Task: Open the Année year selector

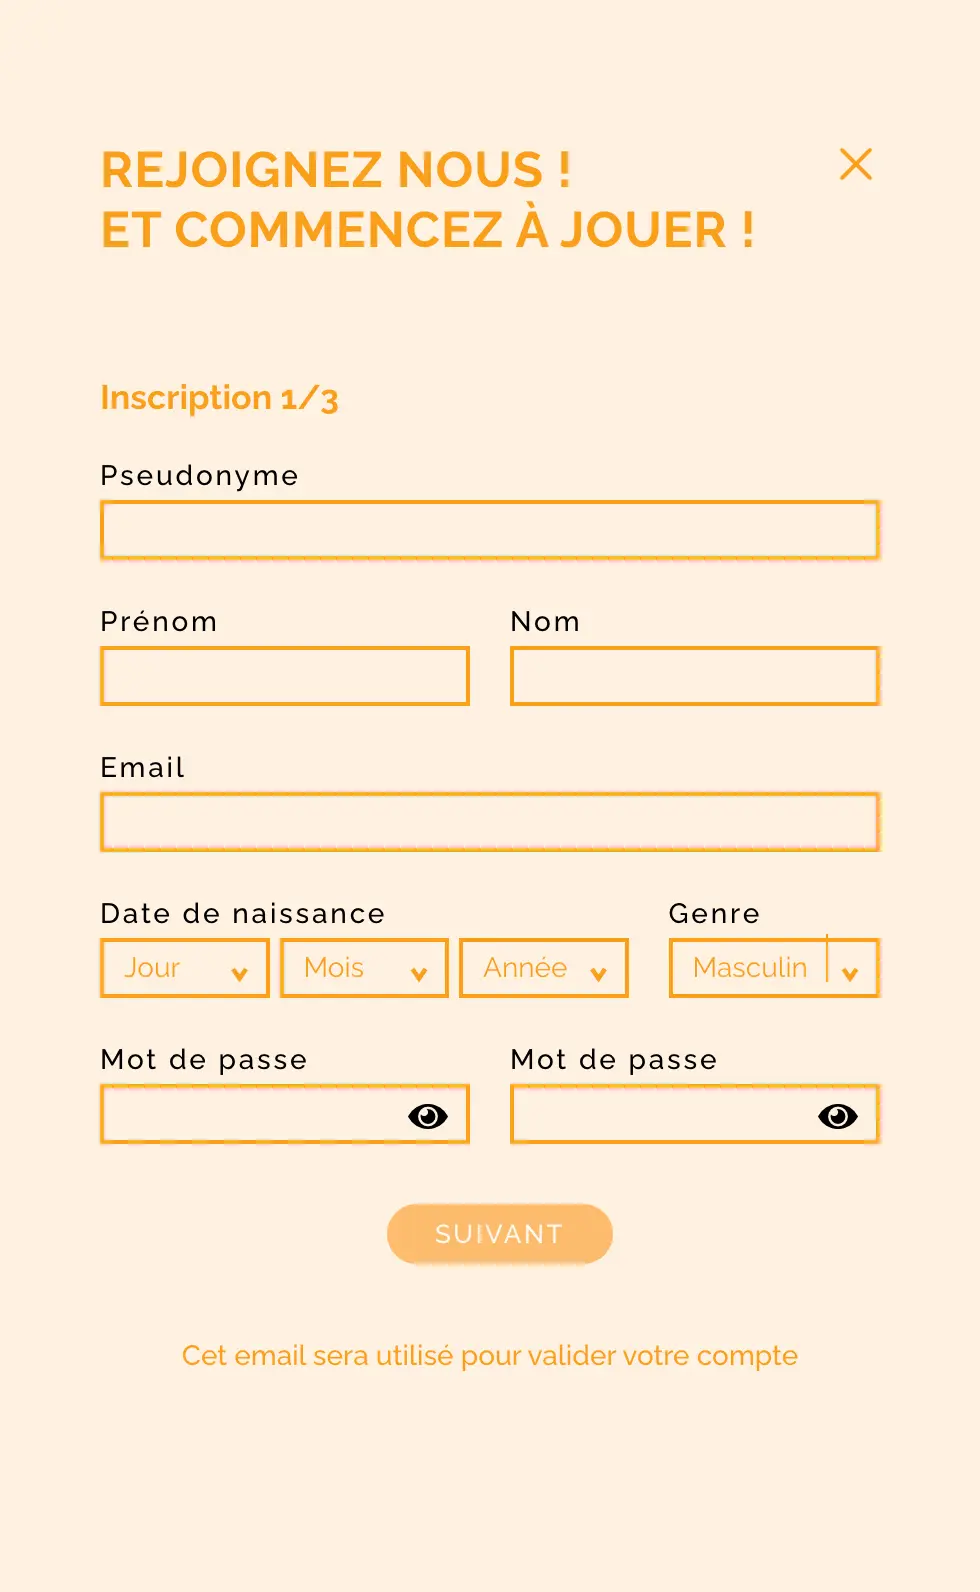Action: pyautogui.click(x=543, y=967)
